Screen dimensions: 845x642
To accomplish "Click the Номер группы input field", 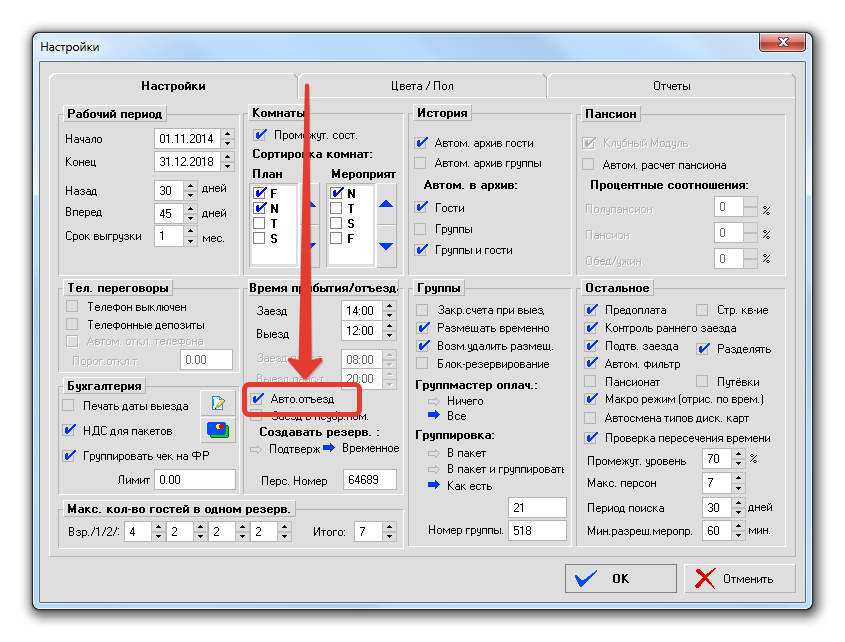I will click(x=537, y=531).
